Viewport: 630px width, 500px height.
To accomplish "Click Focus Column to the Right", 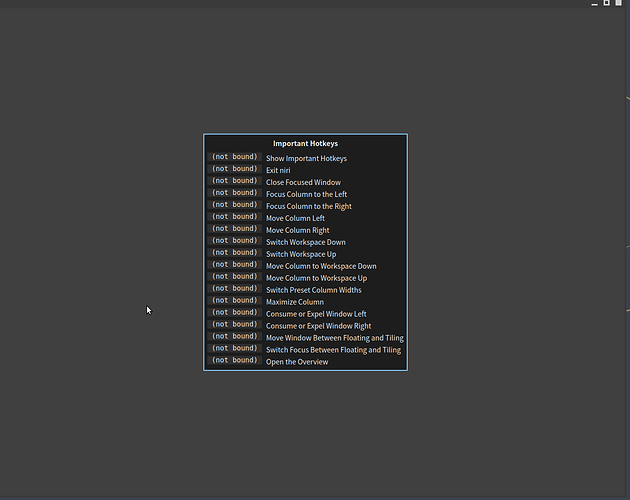I will coord(309,206).
